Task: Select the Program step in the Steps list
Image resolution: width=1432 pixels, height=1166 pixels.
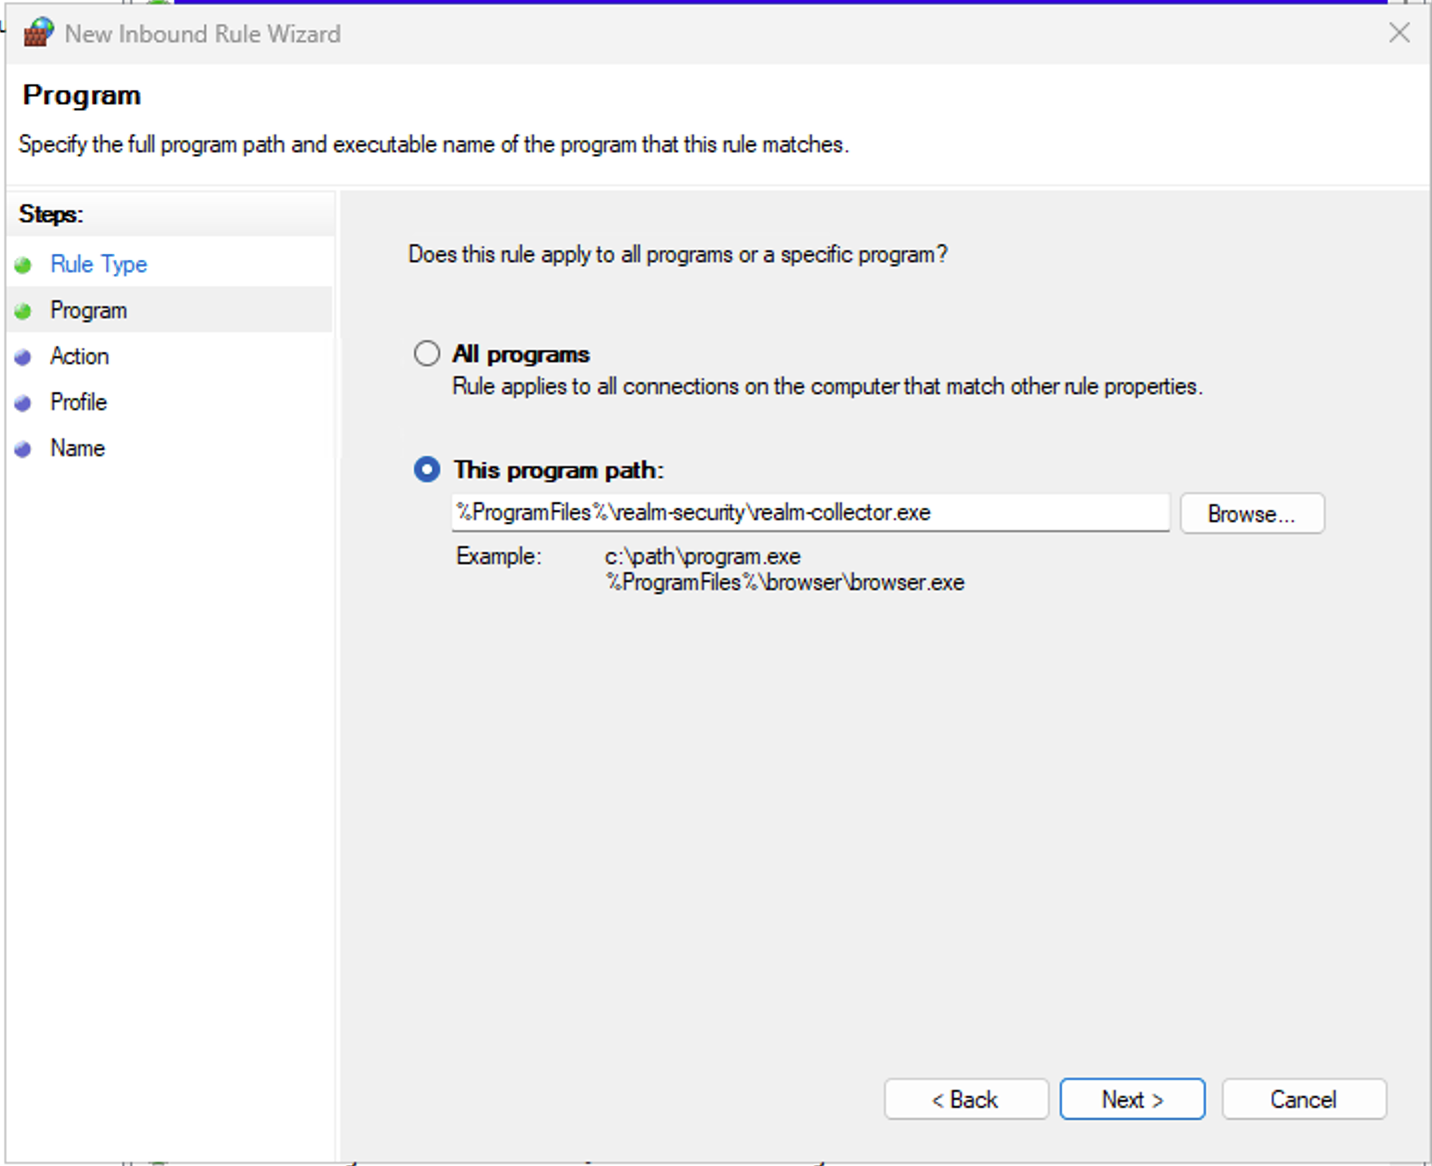Action: (x=88, y=310)
